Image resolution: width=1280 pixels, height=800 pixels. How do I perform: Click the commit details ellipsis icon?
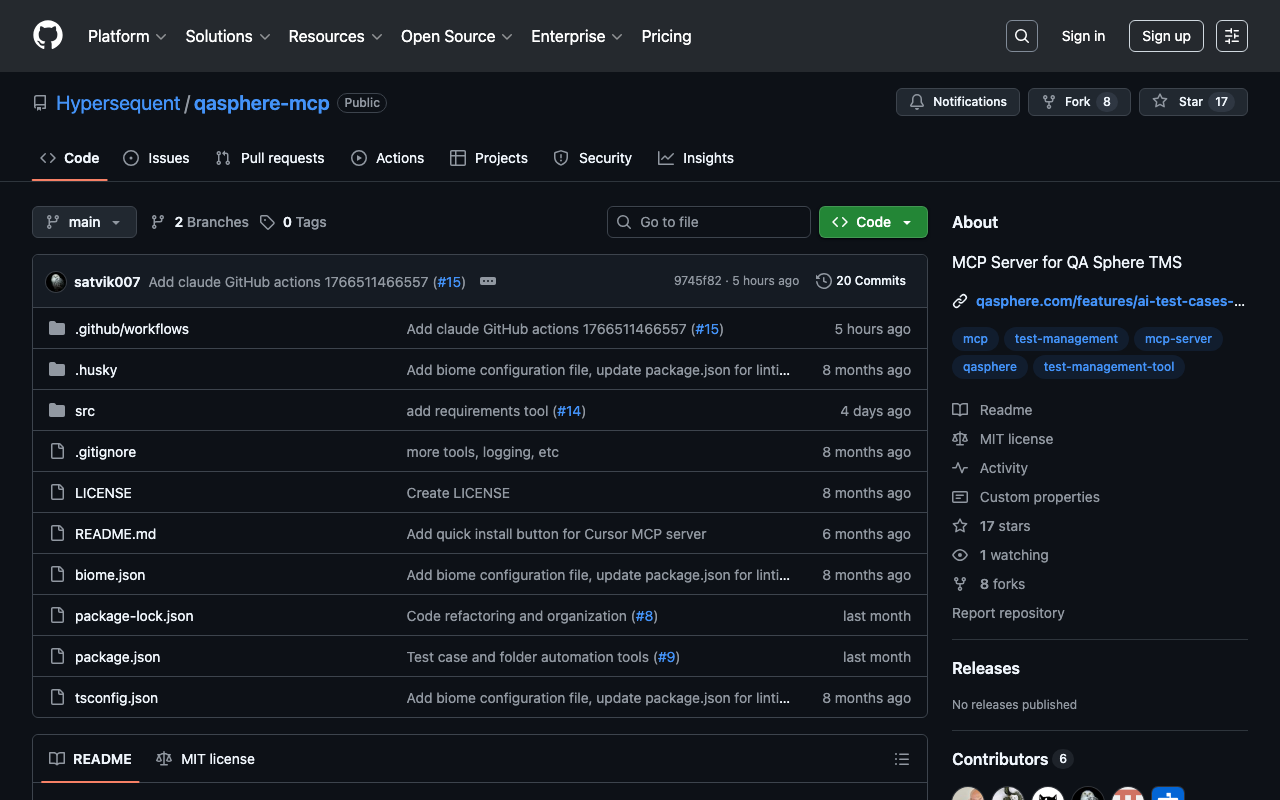pyautogui.click(x=488, y=281)
